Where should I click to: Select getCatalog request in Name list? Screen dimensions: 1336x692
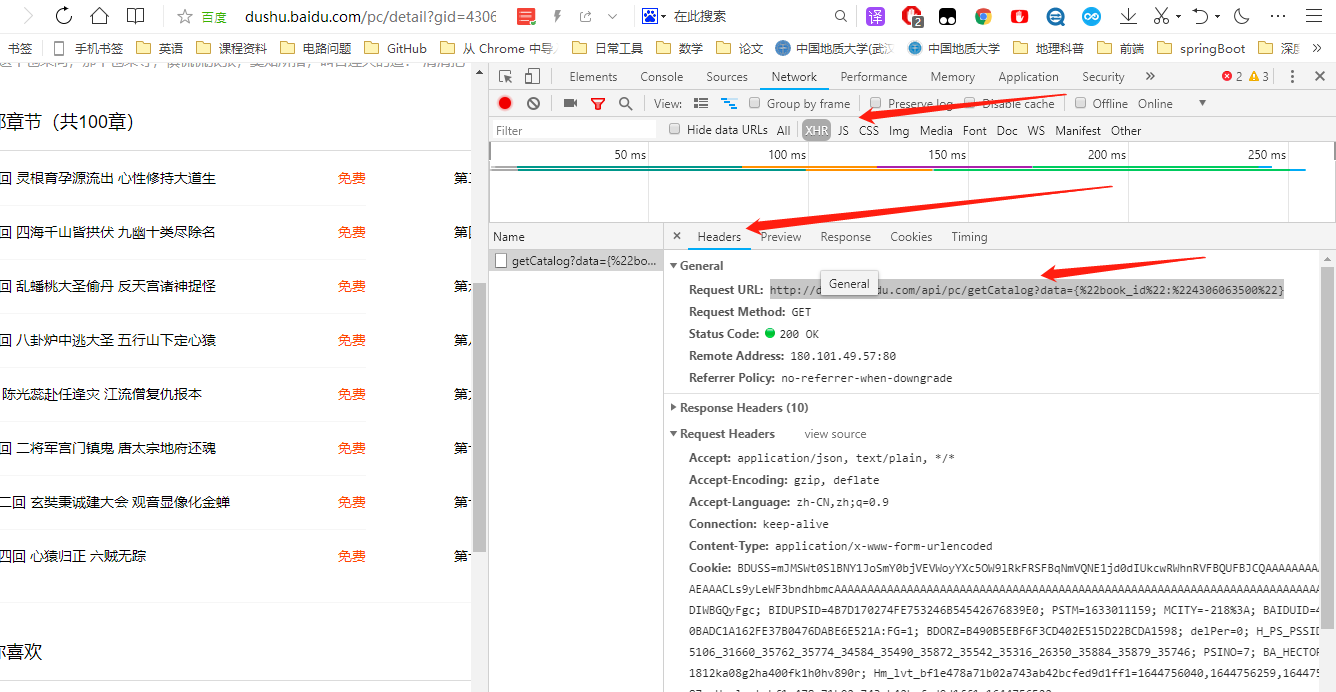tap(576, 261)
